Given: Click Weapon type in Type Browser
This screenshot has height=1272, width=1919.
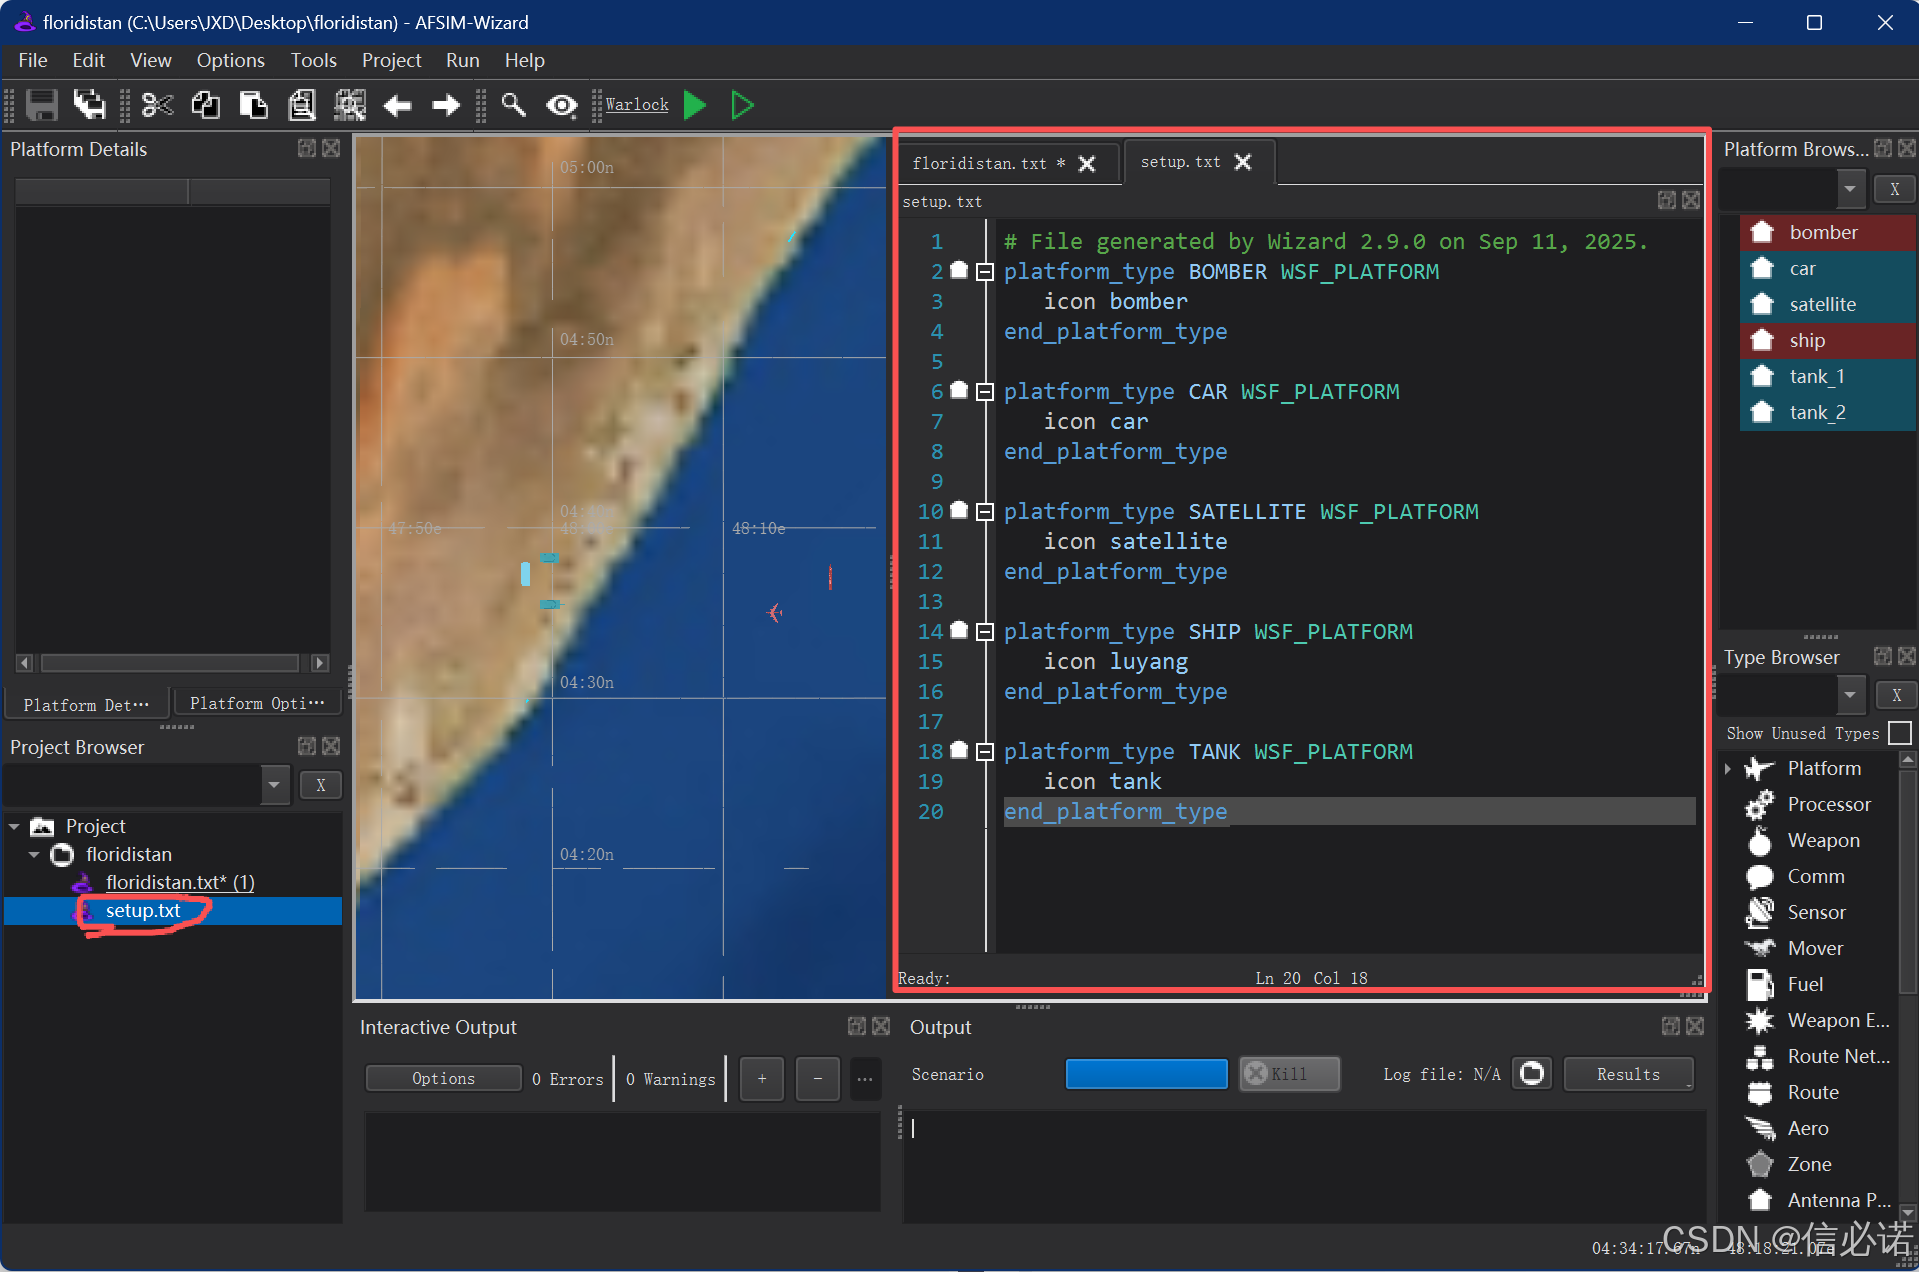Looking at the screenshot, I should coord(1823,840).
